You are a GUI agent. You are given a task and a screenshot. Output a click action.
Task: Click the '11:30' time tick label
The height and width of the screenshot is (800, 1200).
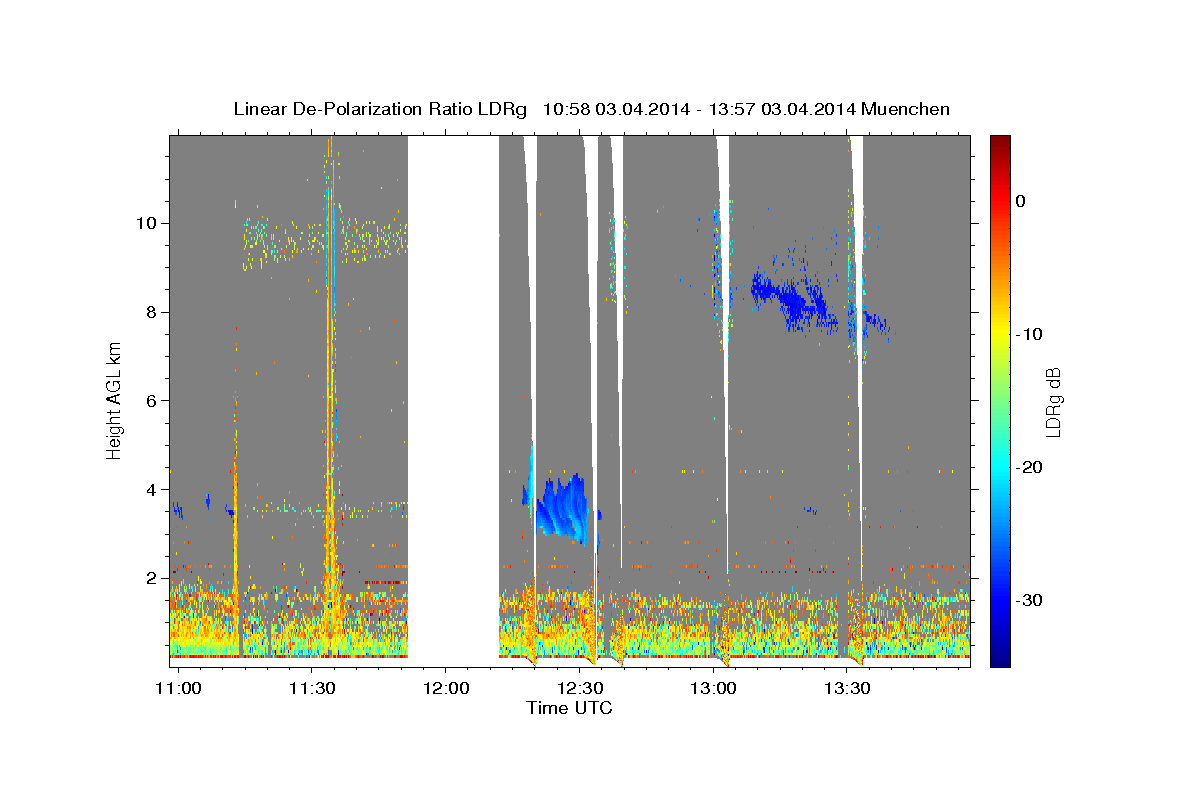pos(312,689)
